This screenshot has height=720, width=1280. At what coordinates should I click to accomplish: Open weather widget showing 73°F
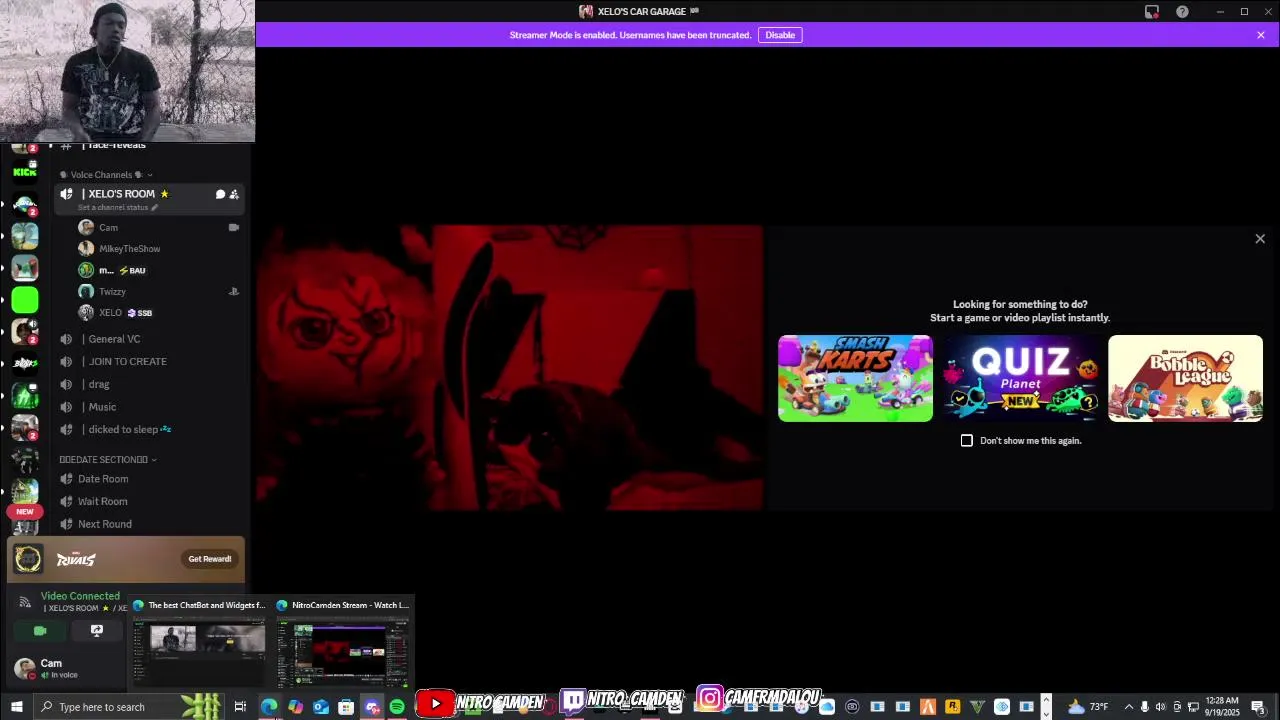(x=1088, y=707)
